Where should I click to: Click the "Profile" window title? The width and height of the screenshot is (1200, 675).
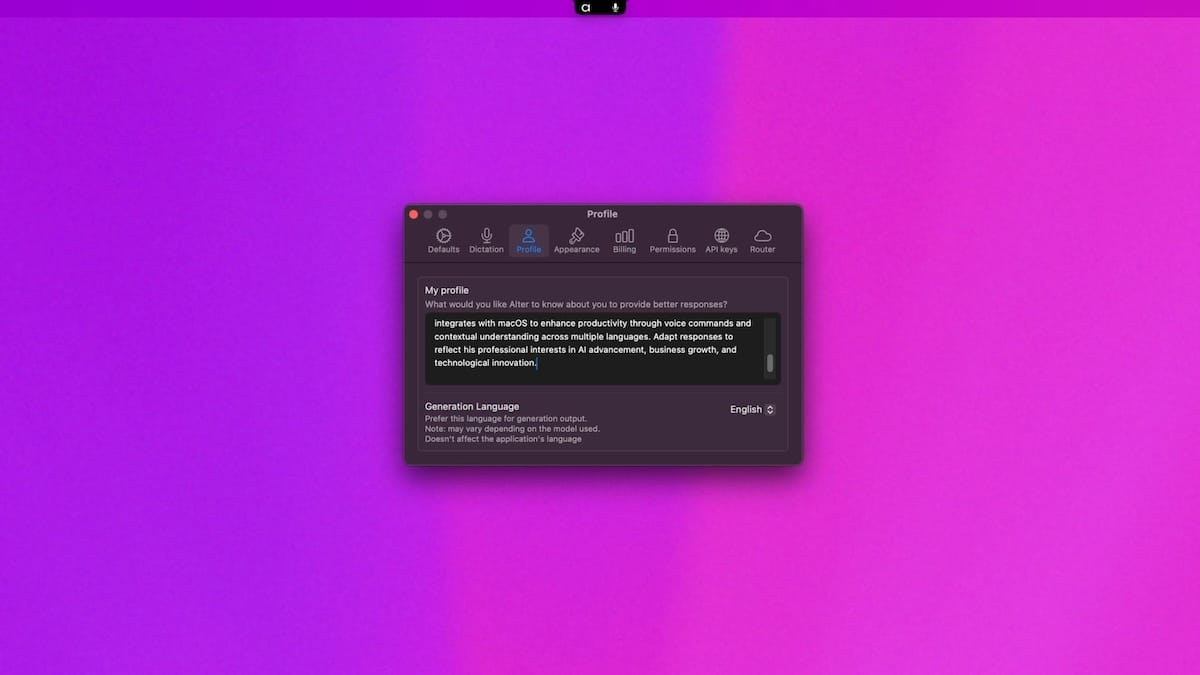coord(602,214)
